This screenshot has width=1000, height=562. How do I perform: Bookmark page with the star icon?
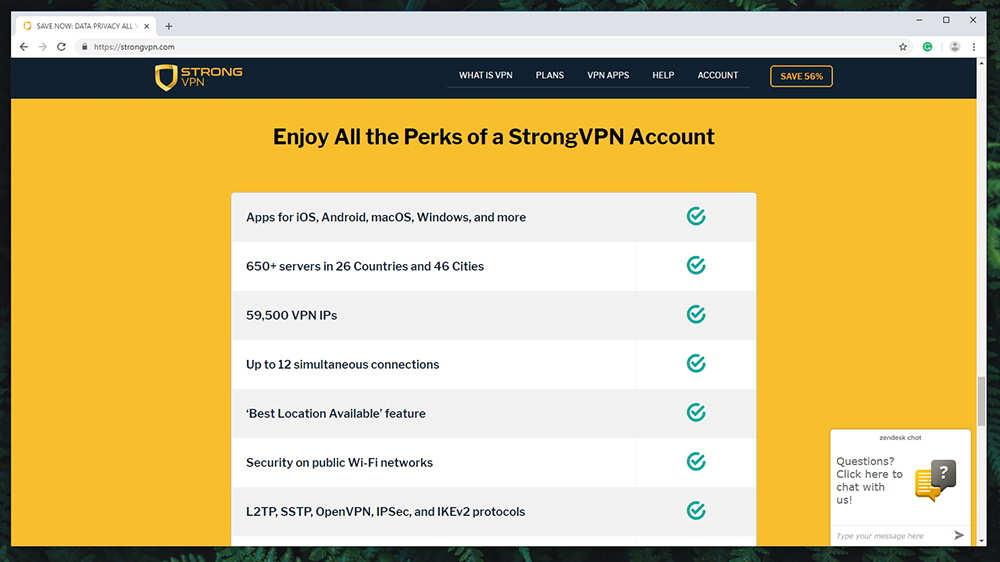pyautogui.click(x=902, y=47)
